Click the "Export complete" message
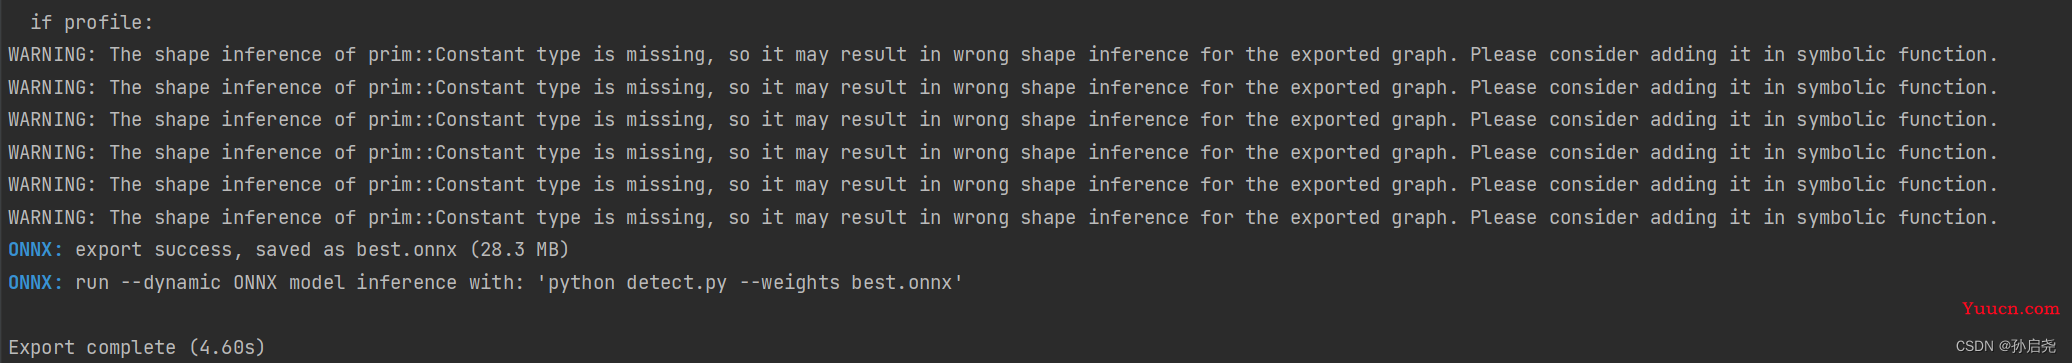 [92, 348]
